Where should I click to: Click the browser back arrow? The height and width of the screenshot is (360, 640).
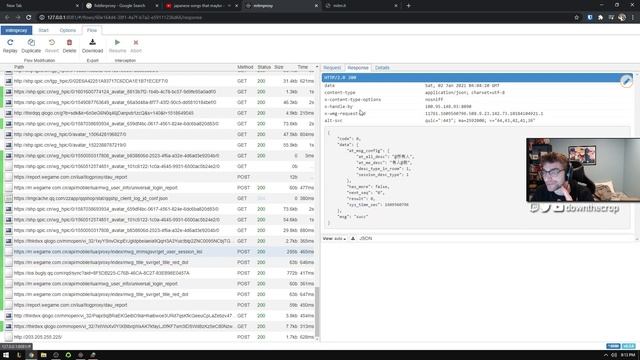[7, 18]
